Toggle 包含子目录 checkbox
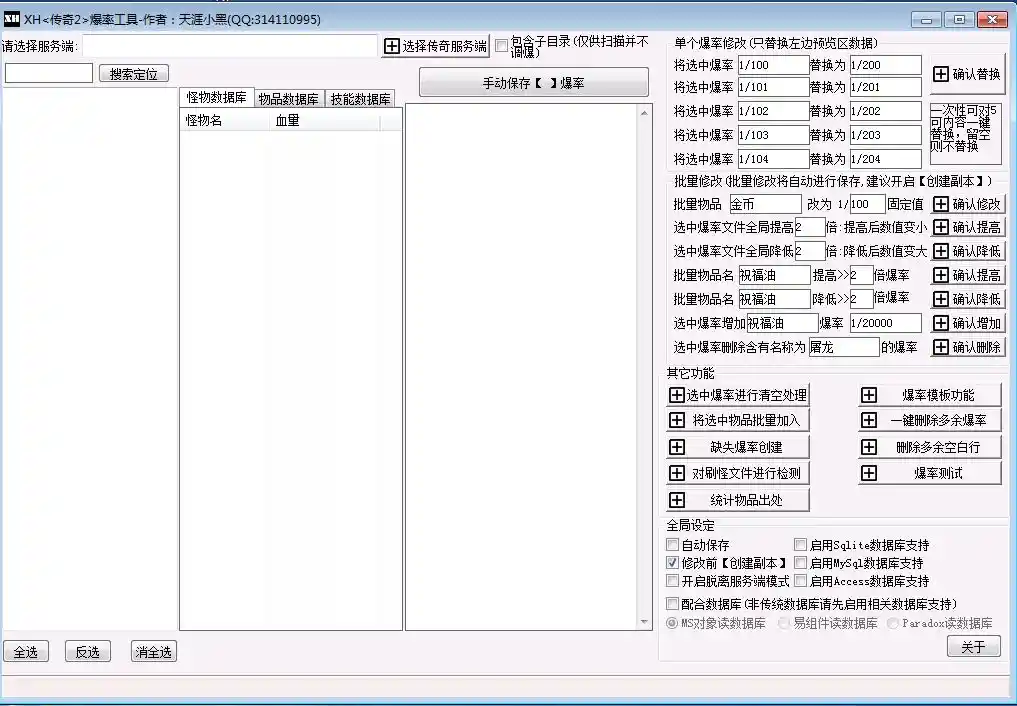 point(501,45)
